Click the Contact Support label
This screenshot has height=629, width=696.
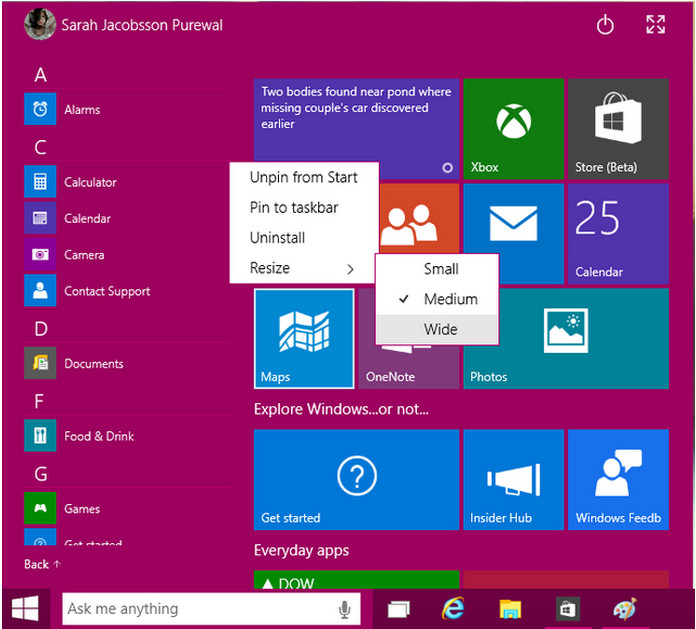(x=107, y=291)
